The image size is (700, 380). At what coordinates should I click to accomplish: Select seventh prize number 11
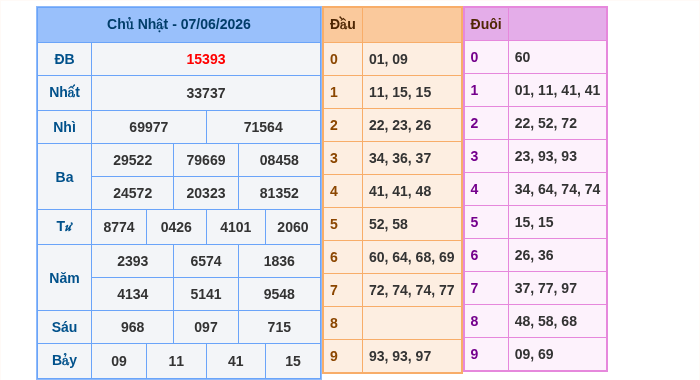176,361
